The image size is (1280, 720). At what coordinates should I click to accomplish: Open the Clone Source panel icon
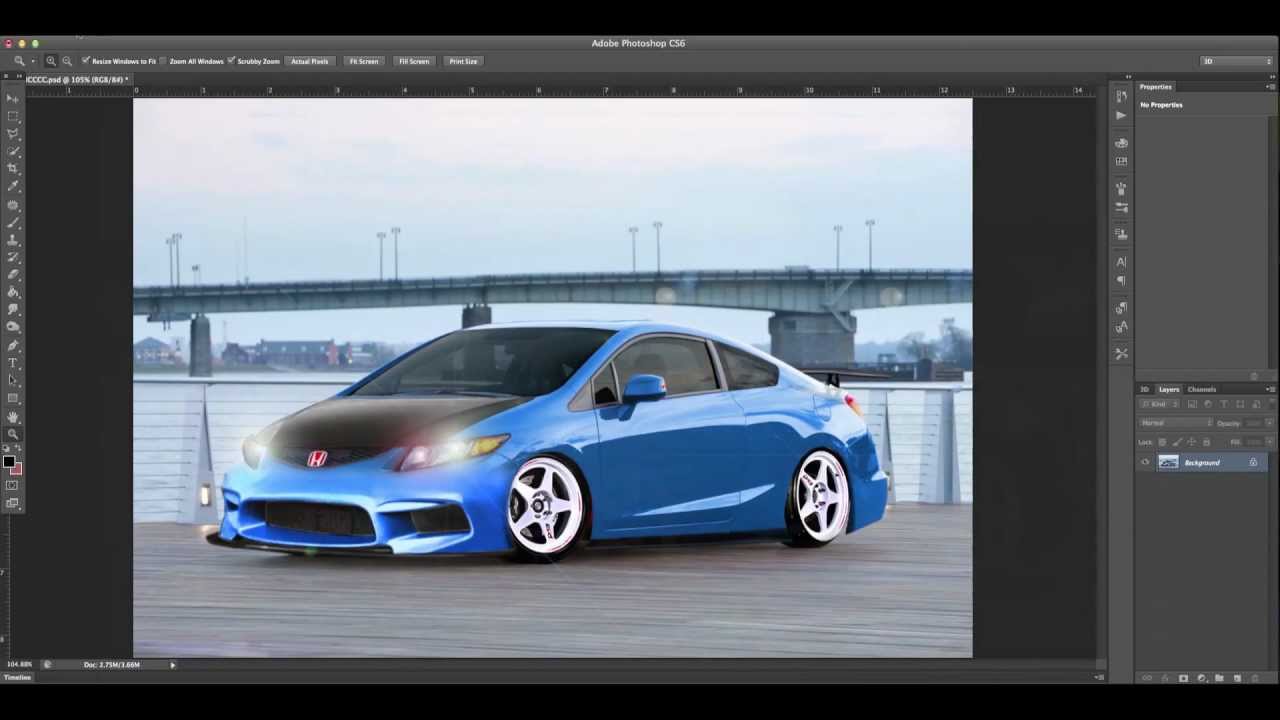point(1121,233)
